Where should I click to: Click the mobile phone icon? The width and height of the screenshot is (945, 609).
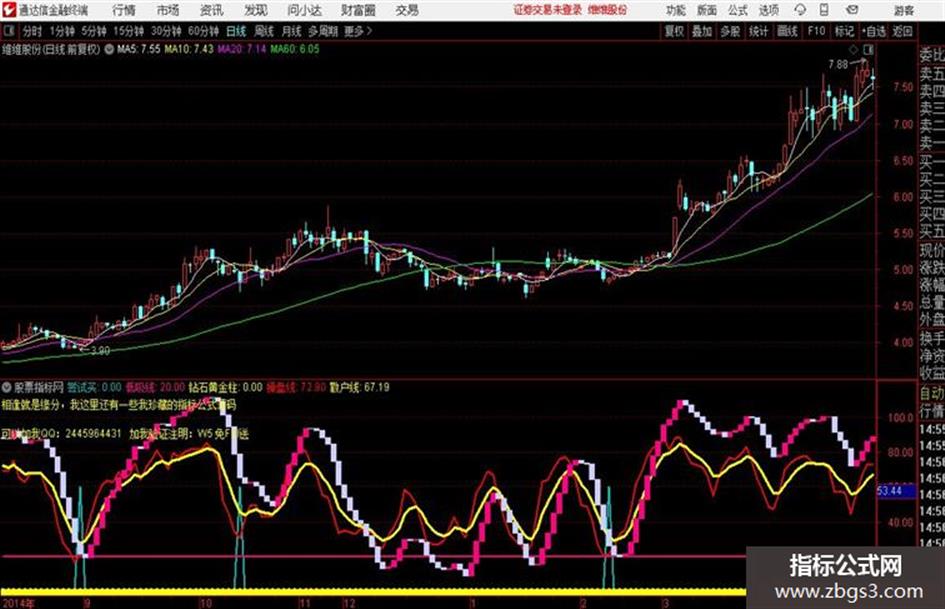tap(824, 10)
